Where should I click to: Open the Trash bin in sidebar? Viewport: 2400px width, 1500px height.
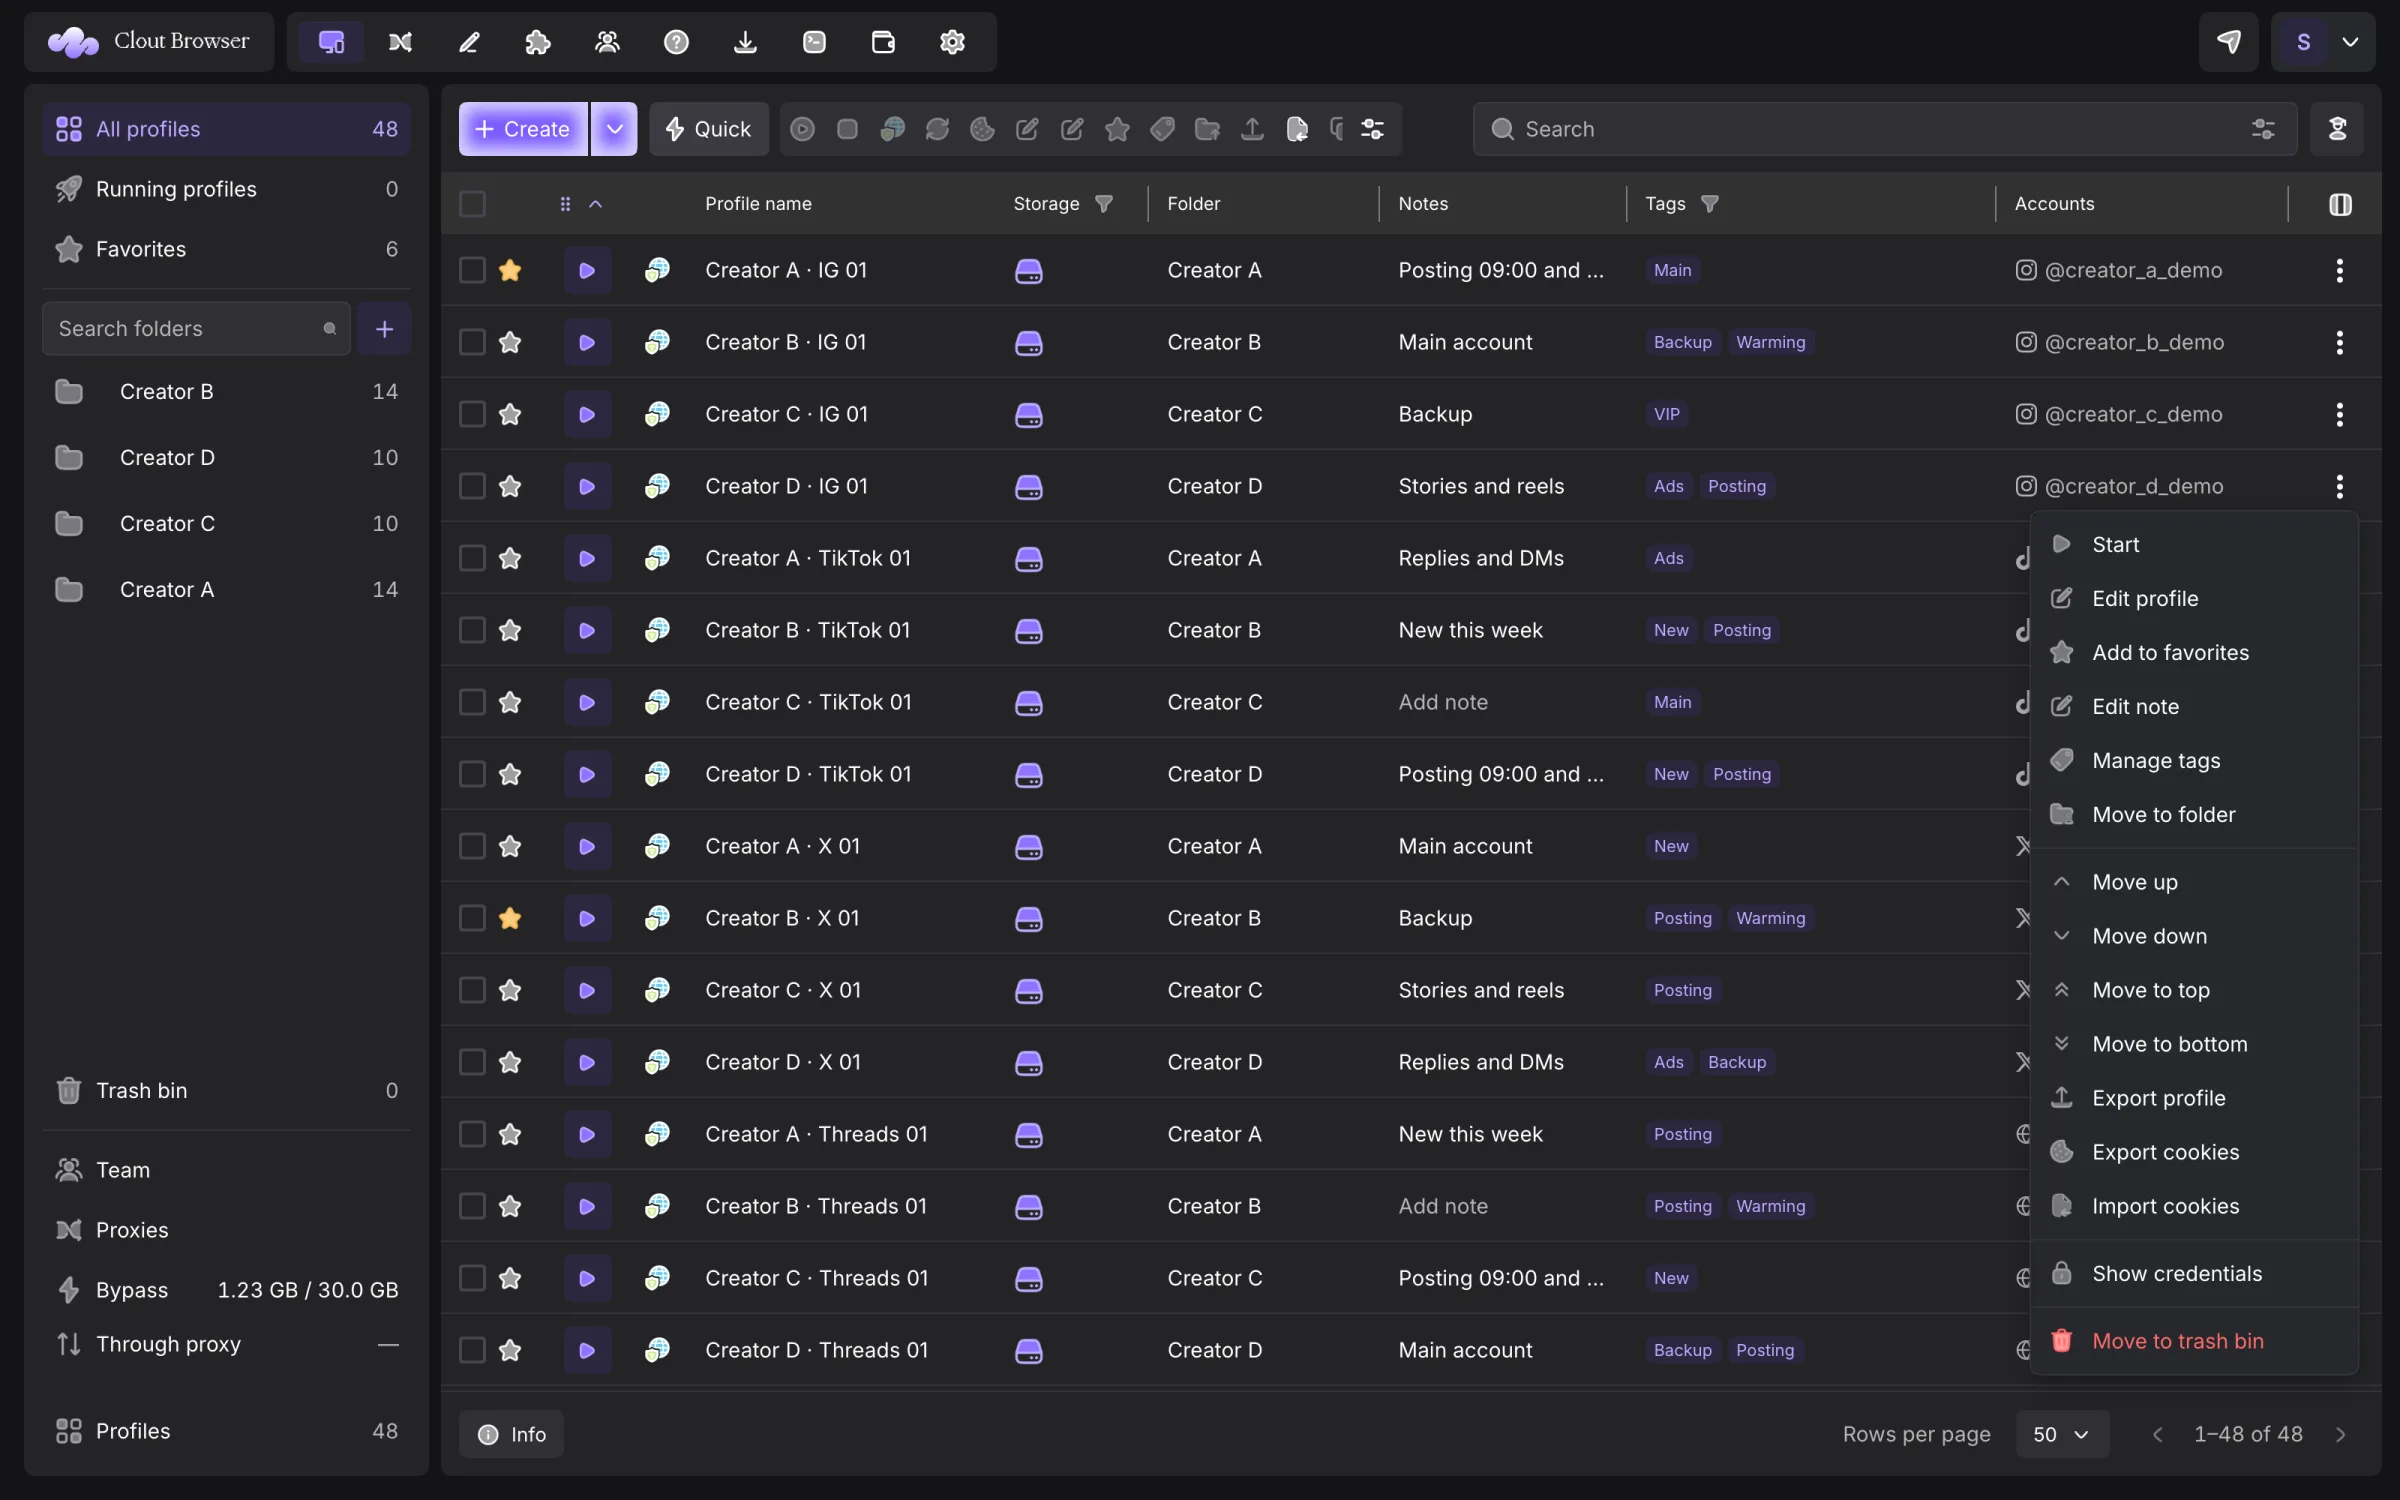227,1090
